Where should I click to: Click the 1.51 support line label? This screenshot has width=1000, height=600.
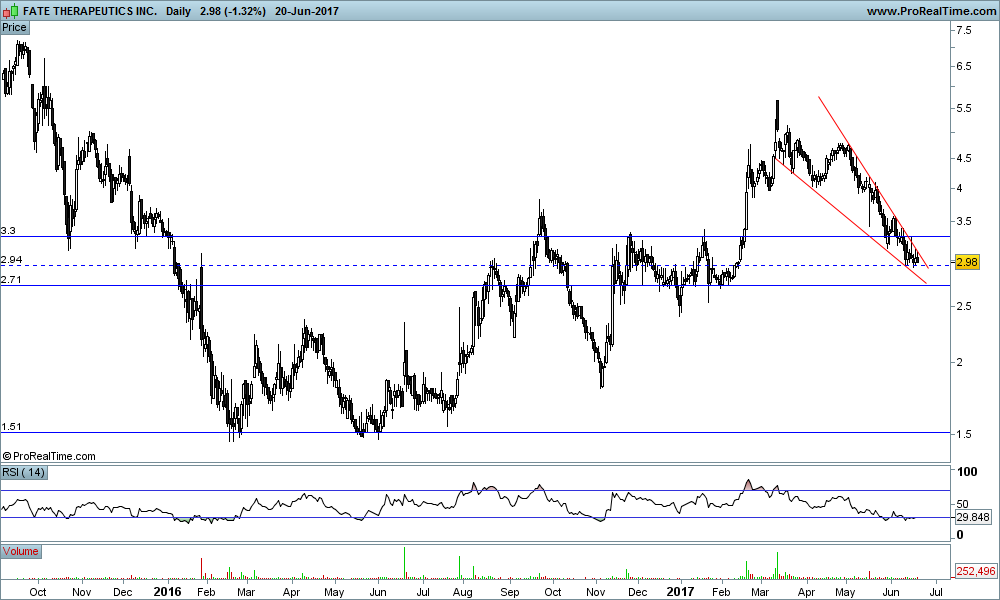[x=11, y=427]
